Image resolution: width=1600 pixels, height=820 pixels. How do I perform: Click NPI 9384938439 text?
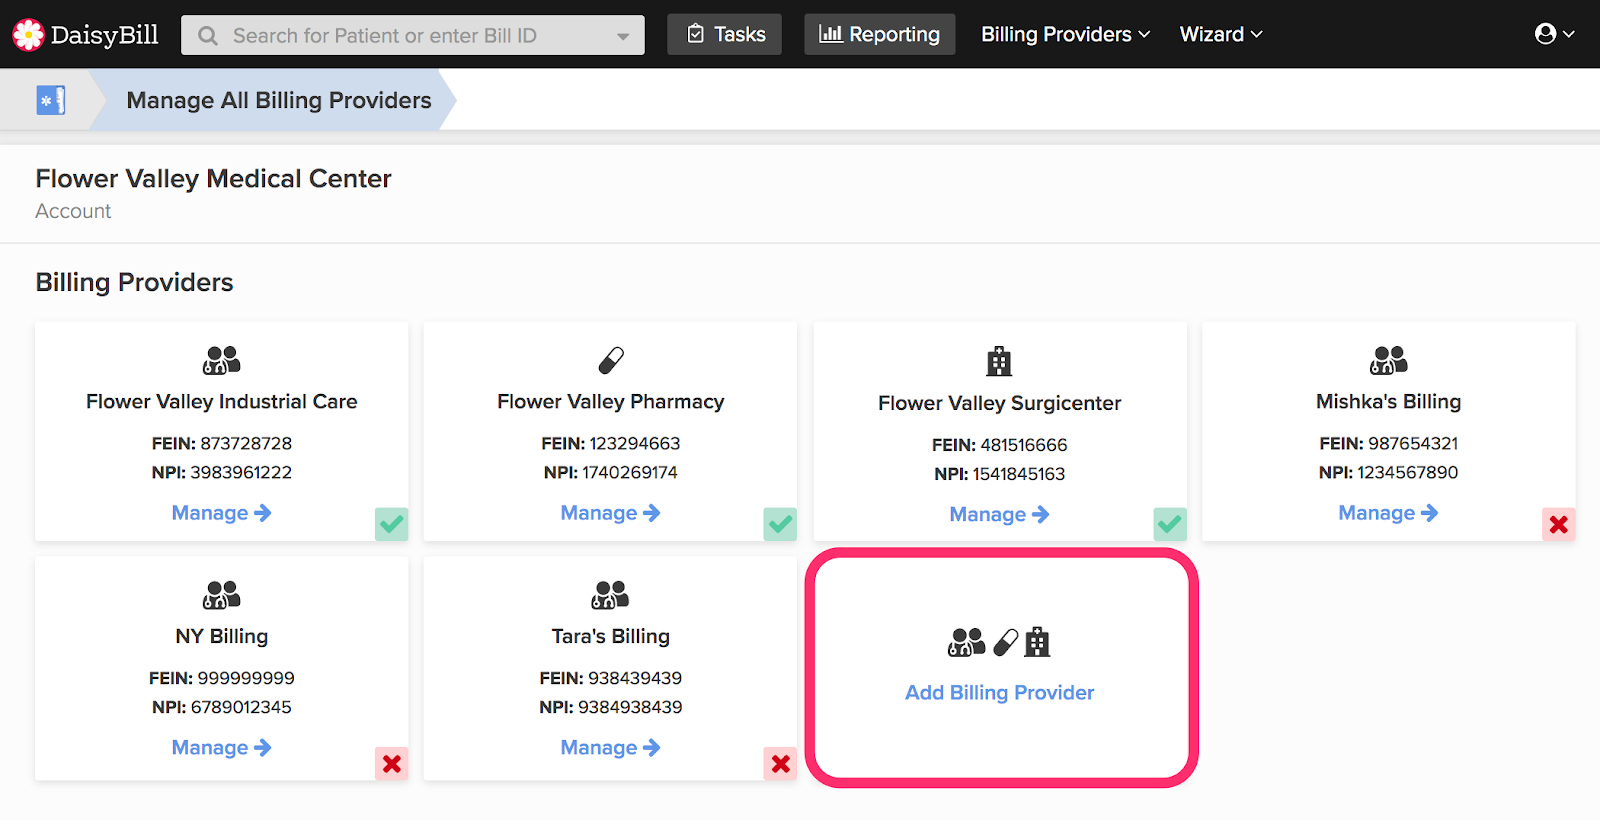(610, 708)
